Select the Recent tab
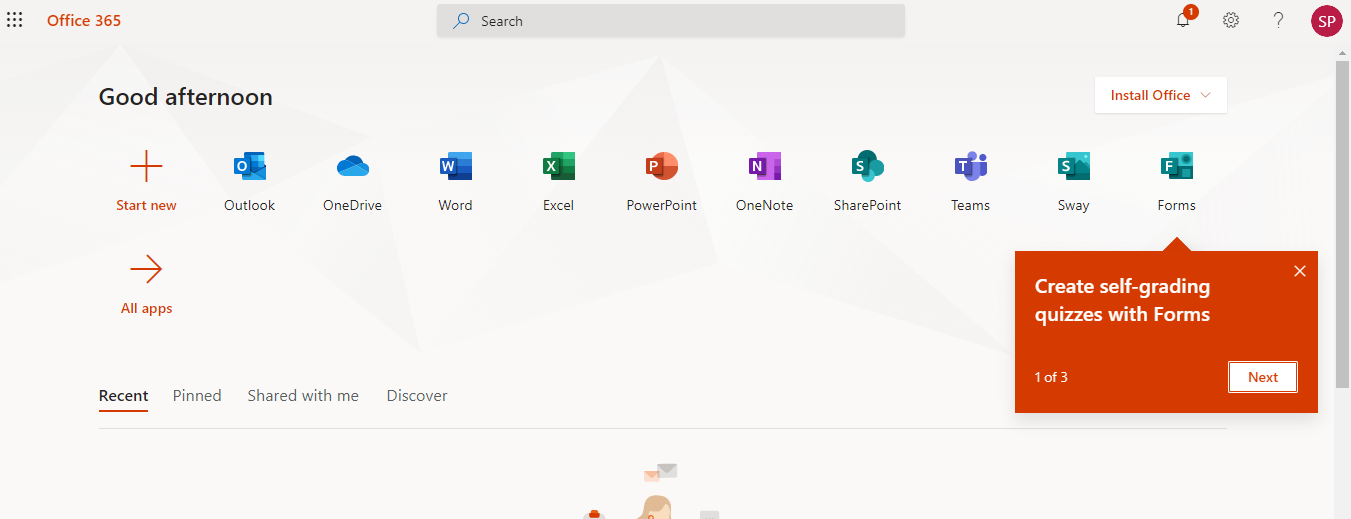This screenshot has height=519, width=1351. pyautogui.click(x=123, y=396)
